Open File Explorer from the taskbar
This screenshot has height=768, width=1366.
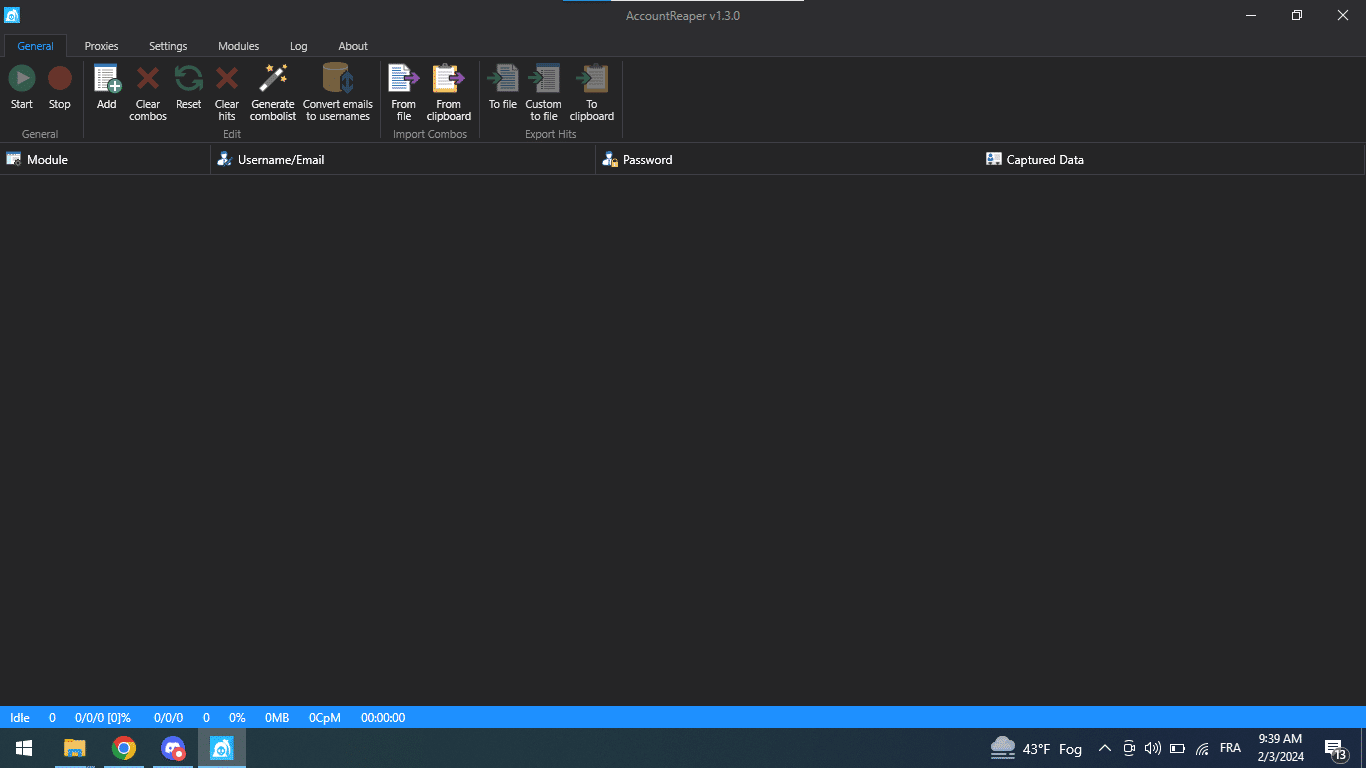pyautogui.click(x=75, y=748)
